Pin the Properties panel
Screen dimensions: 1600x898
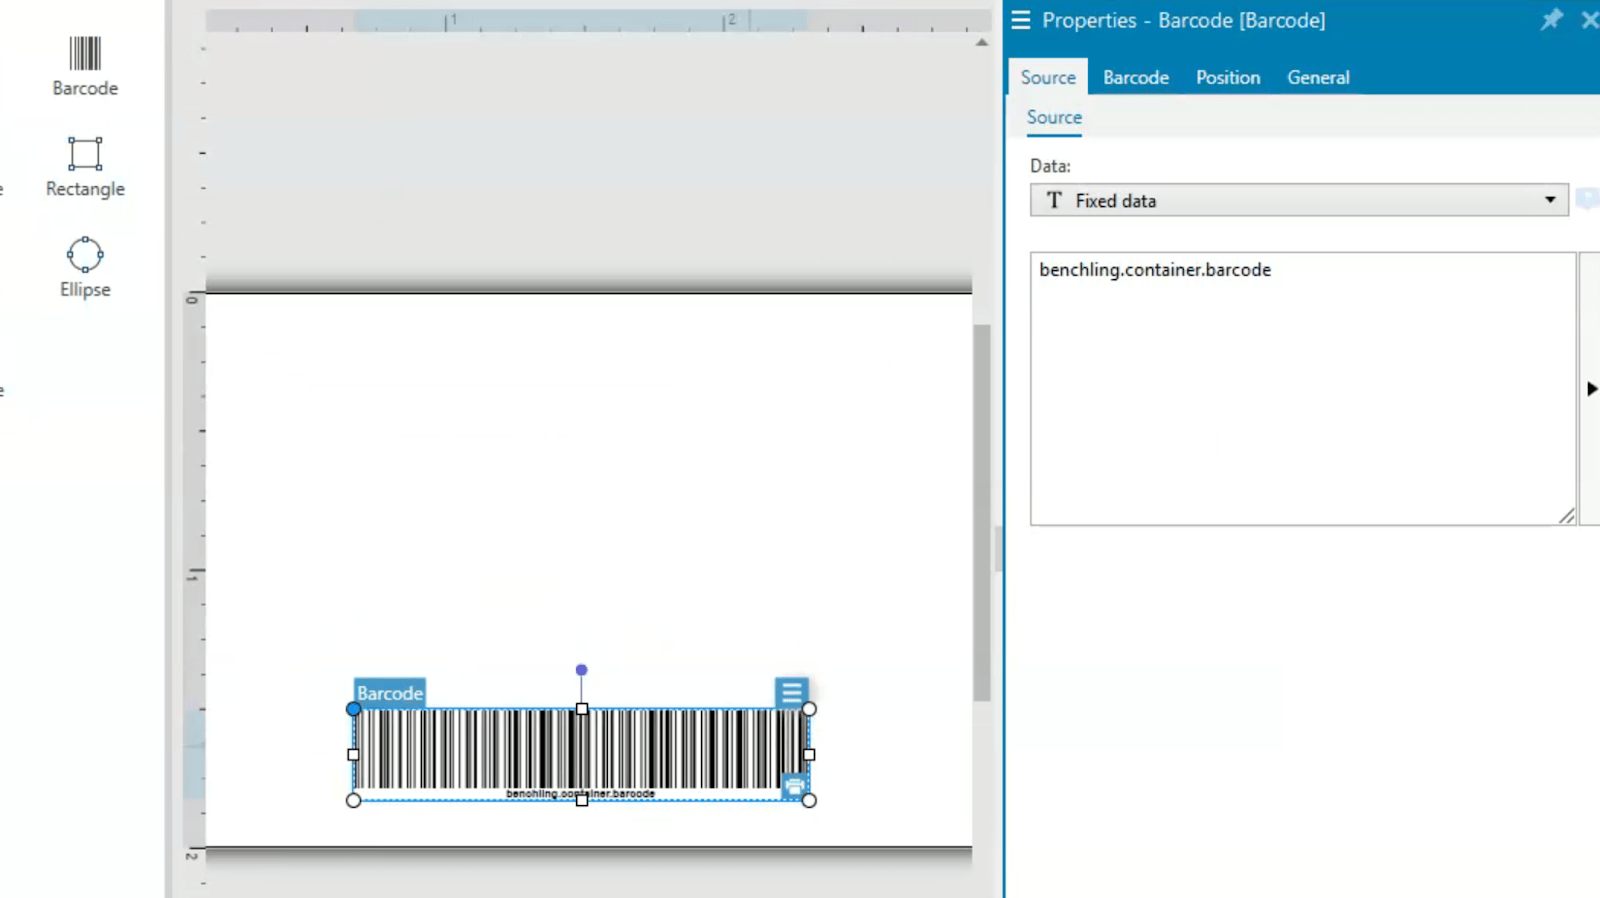coord(1551,19)
